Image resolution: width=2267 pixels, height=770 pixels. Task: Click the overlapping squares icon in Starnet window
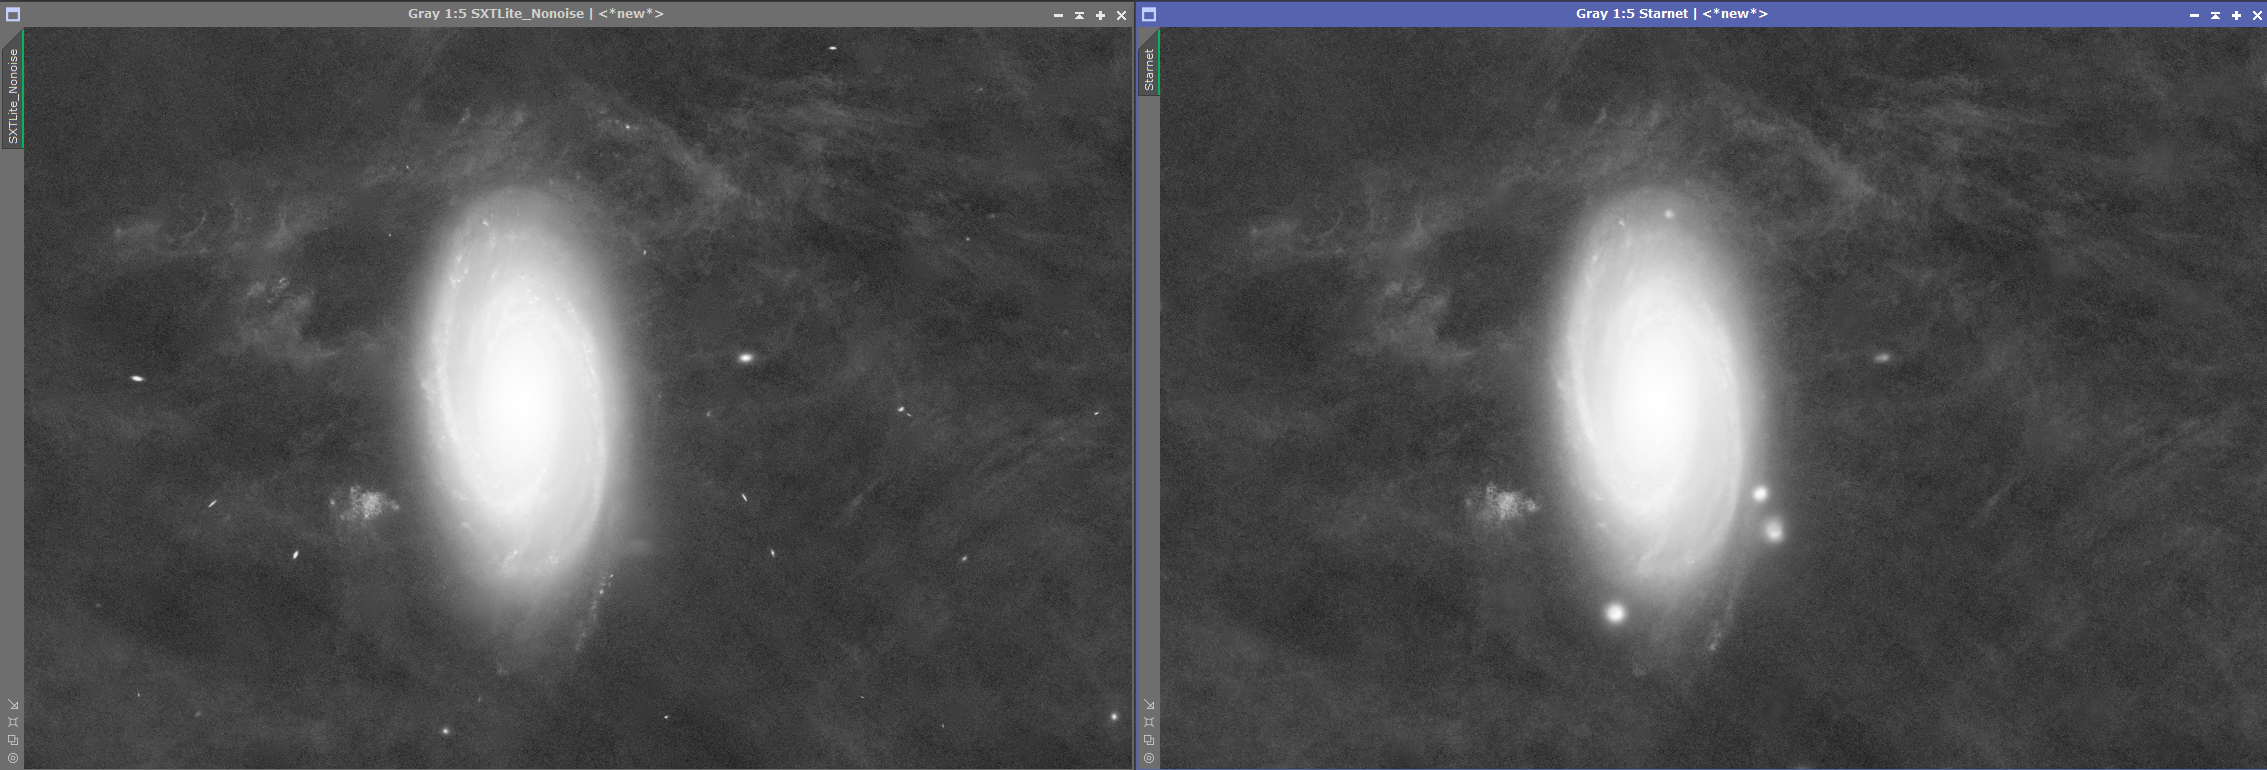point(1149,740)
